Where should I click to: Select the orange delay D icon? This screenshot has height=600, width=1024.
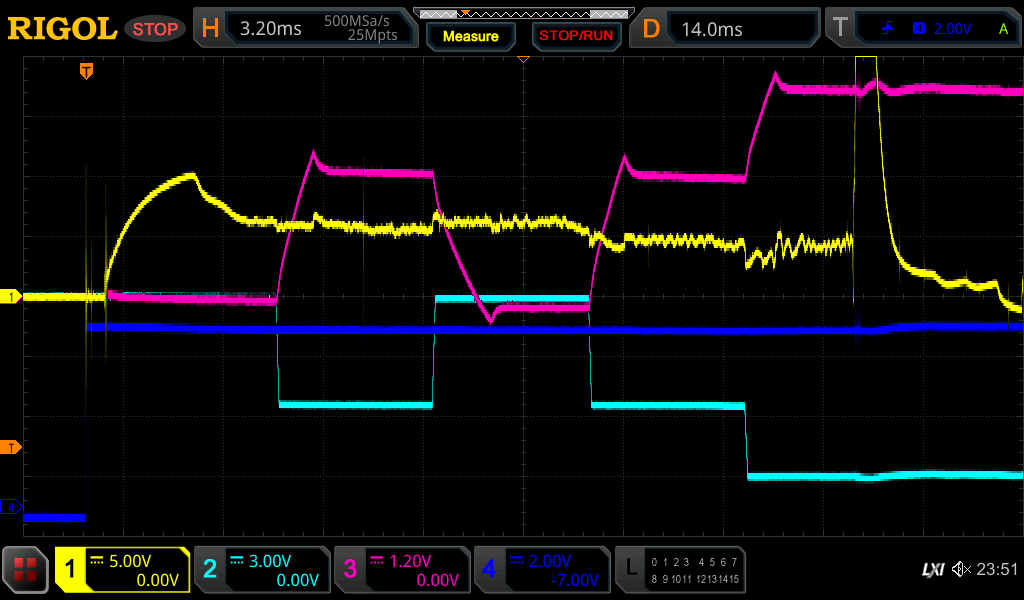coord(651,29)
